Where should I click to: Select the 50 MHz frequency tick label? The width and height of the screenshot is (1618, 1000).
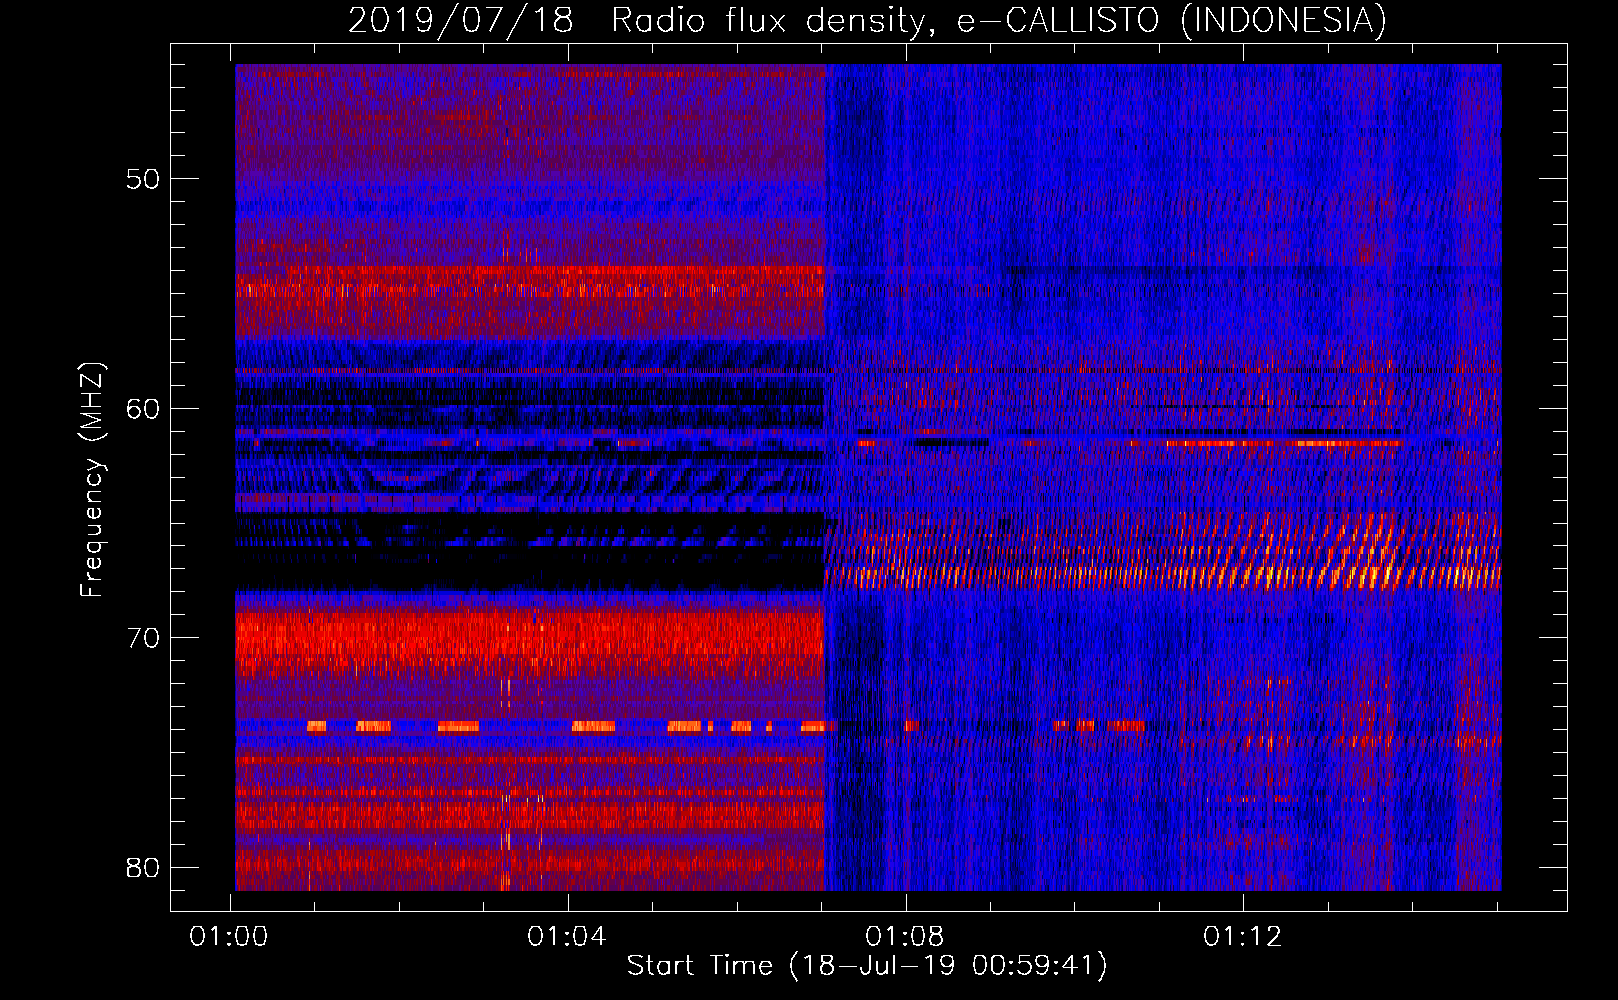click(x=143, y=179)
